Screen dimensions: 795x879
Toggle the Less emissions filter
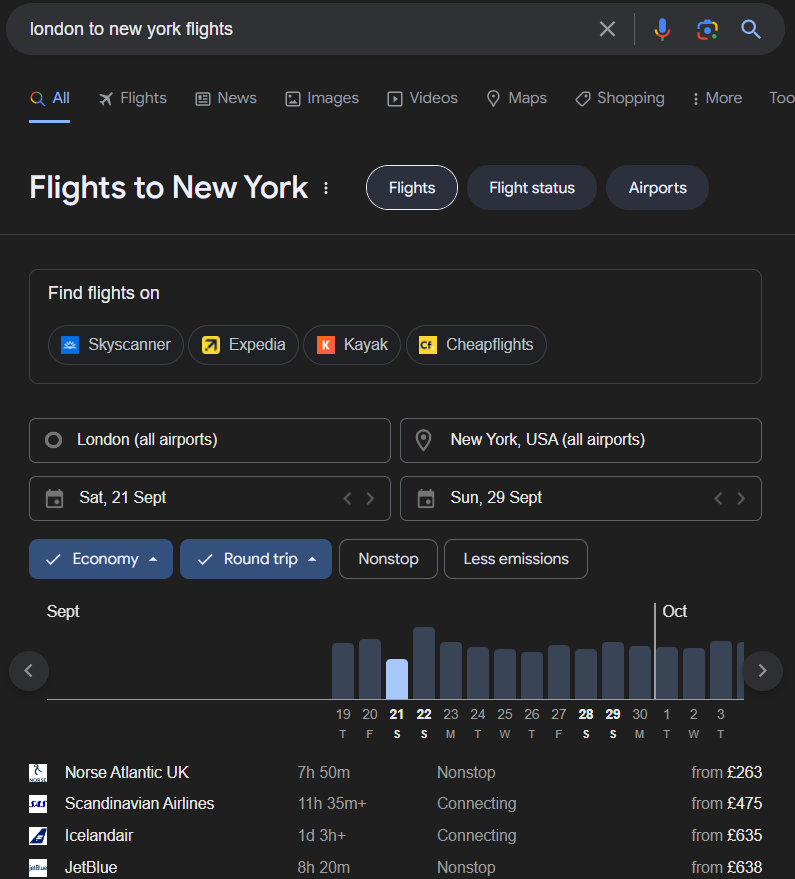pos(515,559)
